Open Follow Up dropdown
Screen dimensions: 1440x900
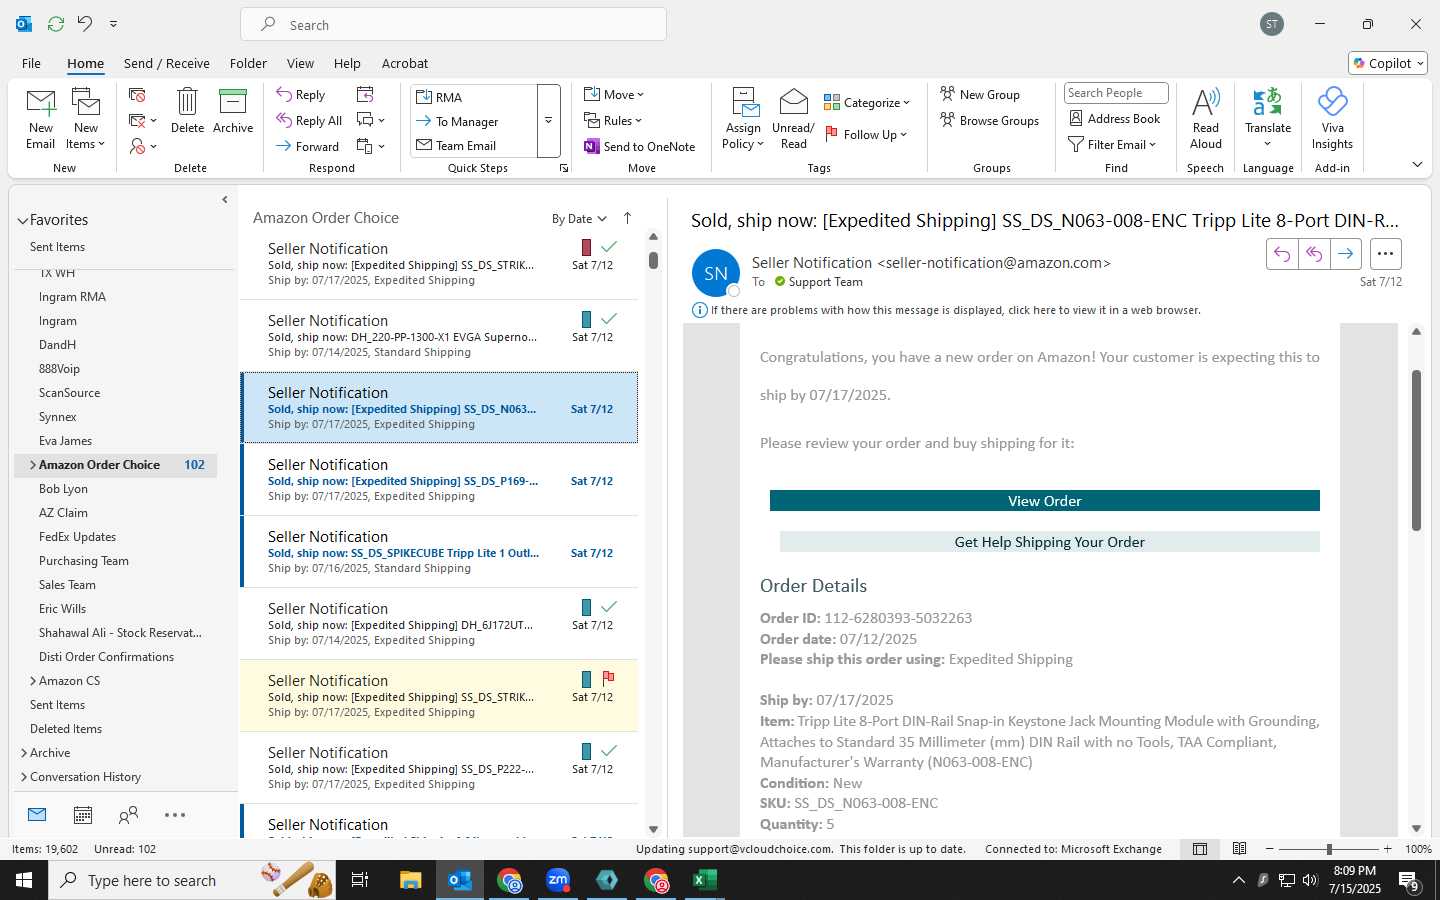[x=866, y=134]
